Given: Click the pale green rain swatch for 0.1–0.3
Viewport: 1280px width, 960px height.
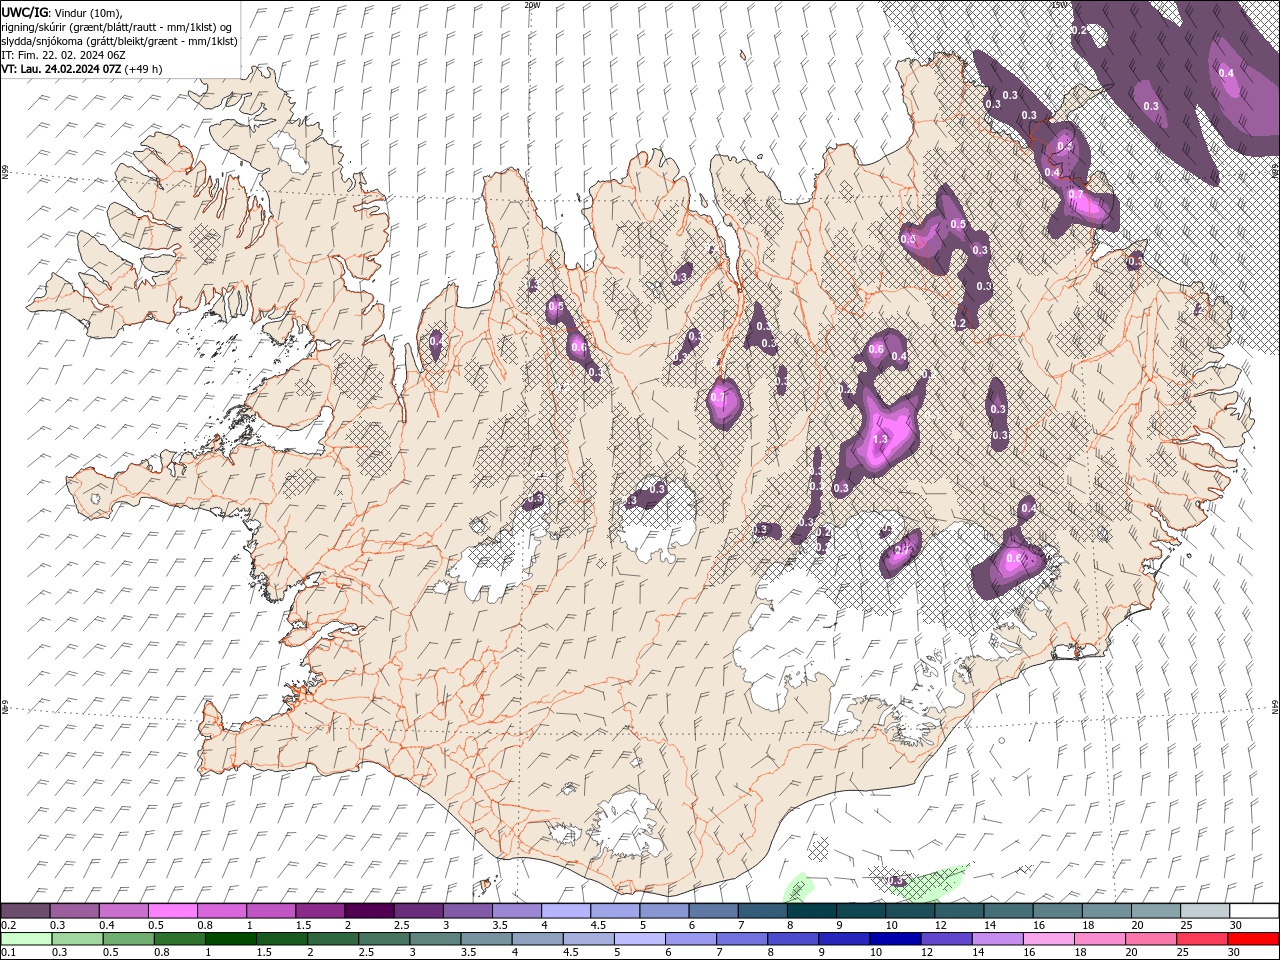Looking at the screenshot, I should pos(26,939).
